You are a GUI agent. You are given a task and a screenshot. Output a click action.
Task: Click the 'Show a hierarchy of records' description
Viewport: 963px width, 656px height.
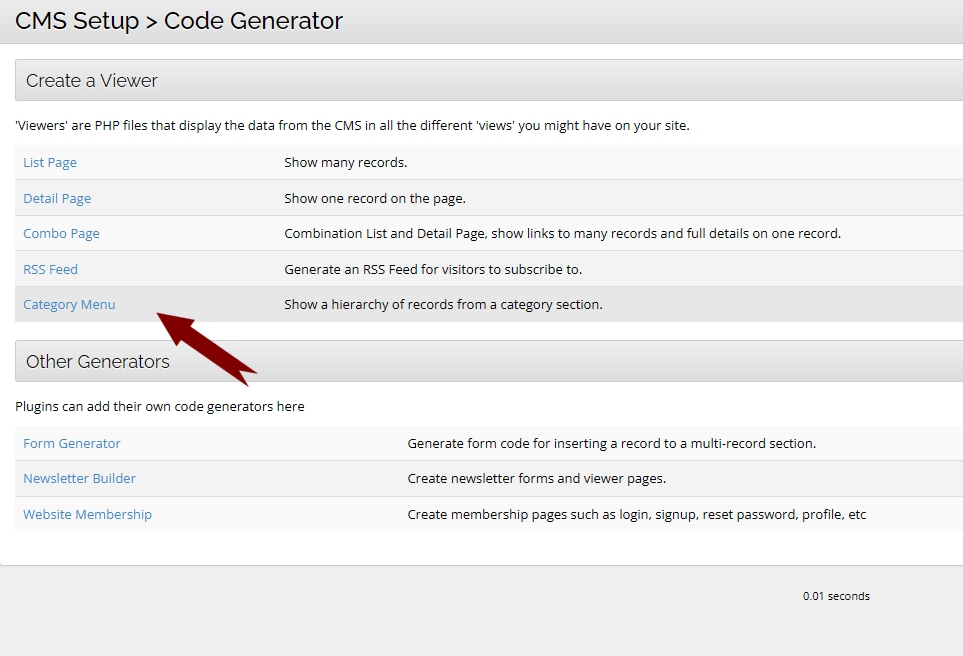[x=443, y=304]
